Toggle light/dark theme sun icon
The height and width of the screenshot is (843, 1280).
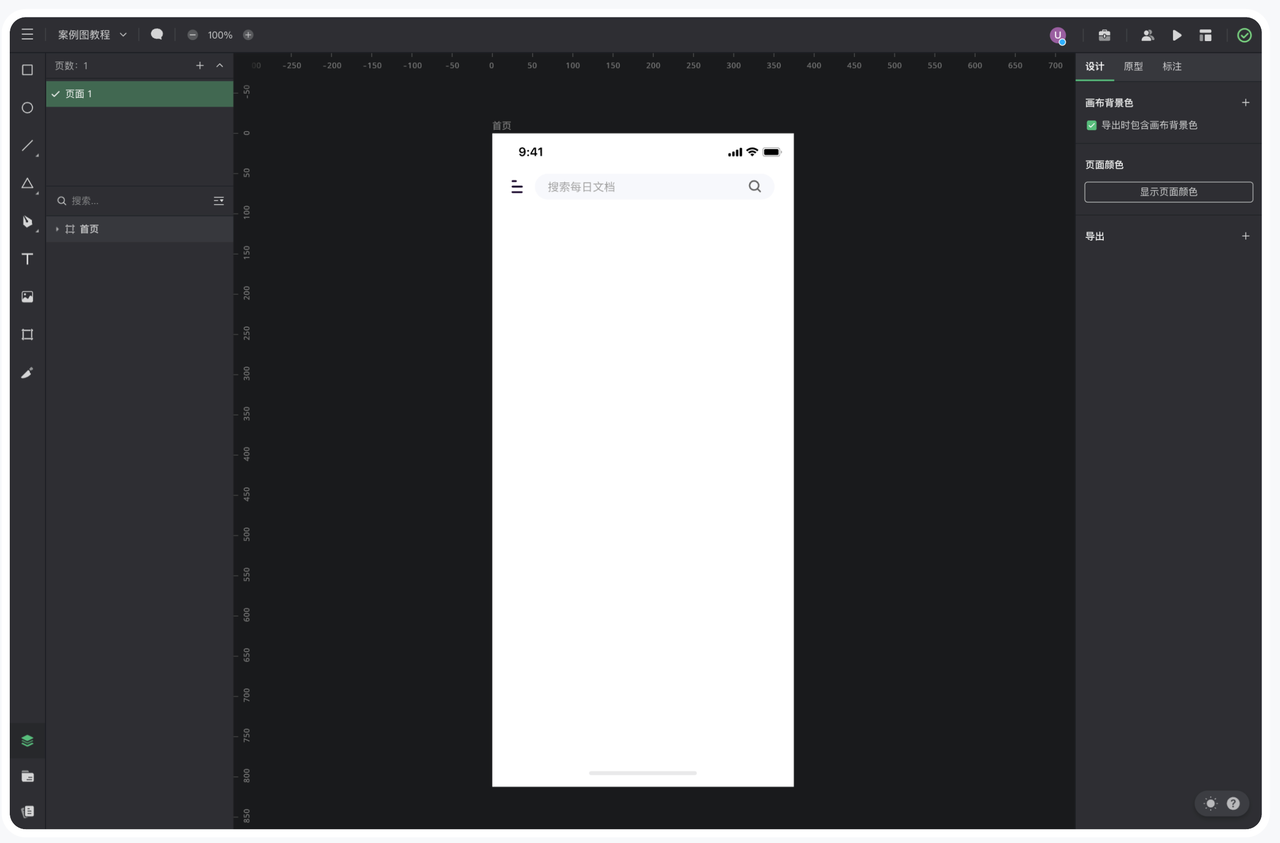click(1210, 803)
